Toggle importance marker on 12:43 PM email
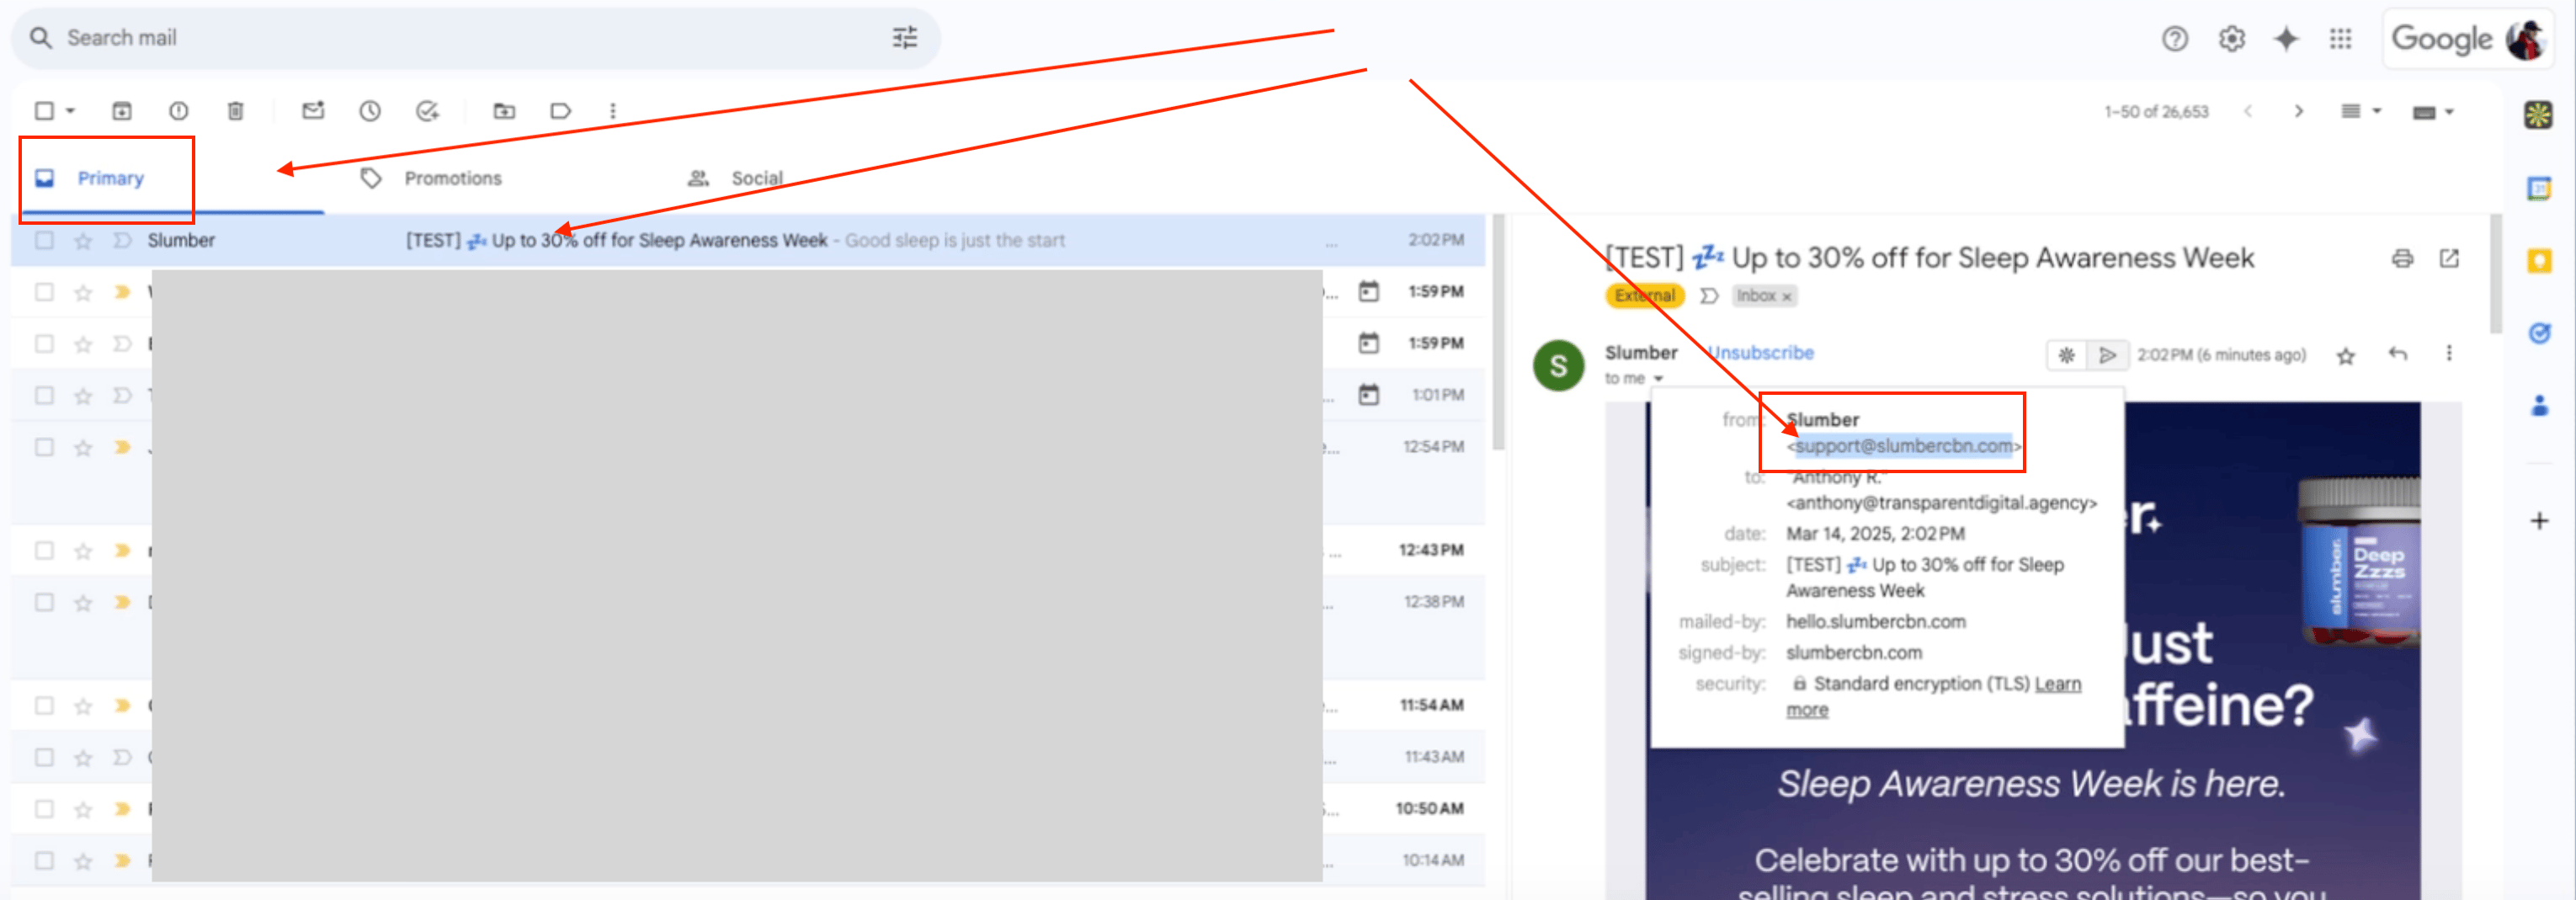This screenshot has width=2576, height=900. (x=122, y=550)
